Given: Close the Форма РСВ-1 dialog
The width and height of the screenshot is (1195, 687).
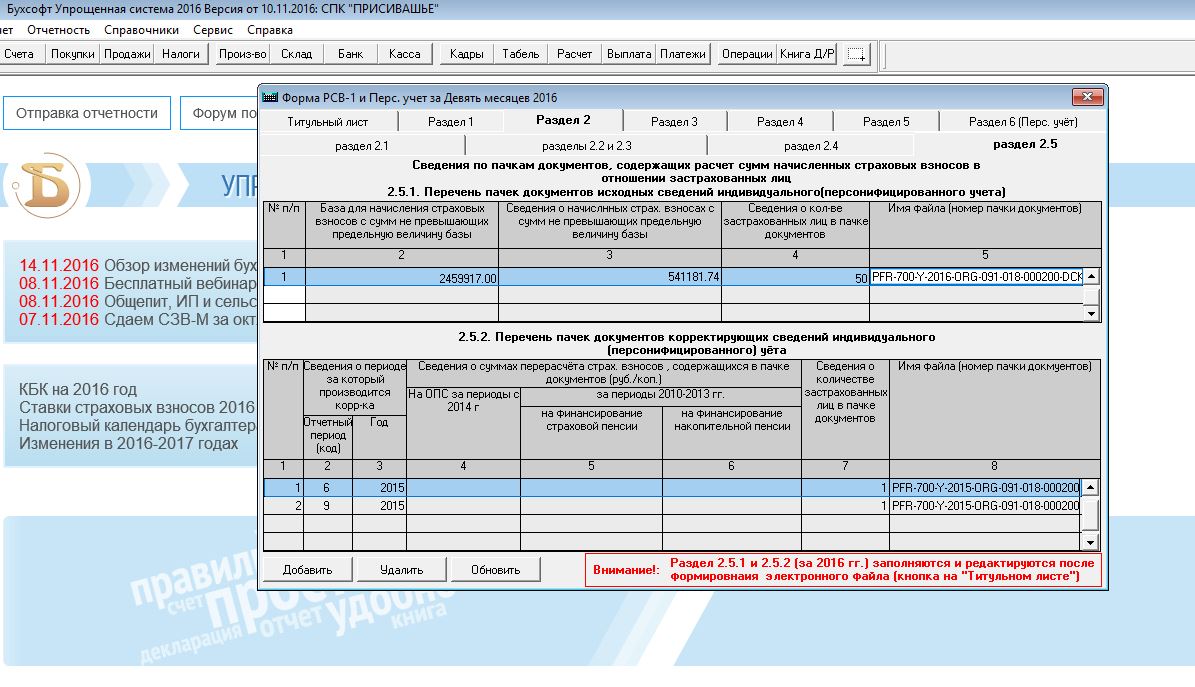Looking at the screenshot, I should (1087, 97).
